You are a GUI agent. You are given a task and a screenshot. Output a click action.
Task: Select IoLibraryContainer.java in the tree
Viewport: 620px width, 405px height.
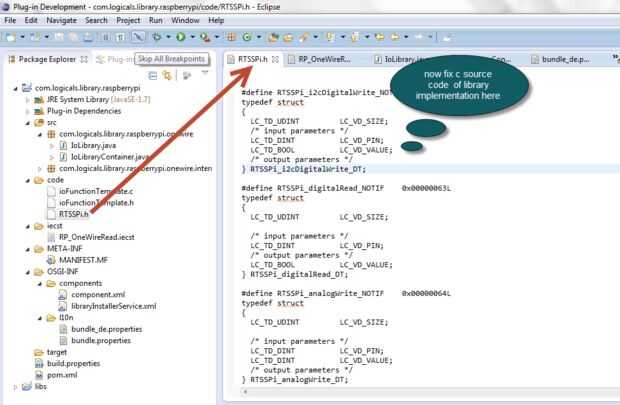click(x=110, y=157)
